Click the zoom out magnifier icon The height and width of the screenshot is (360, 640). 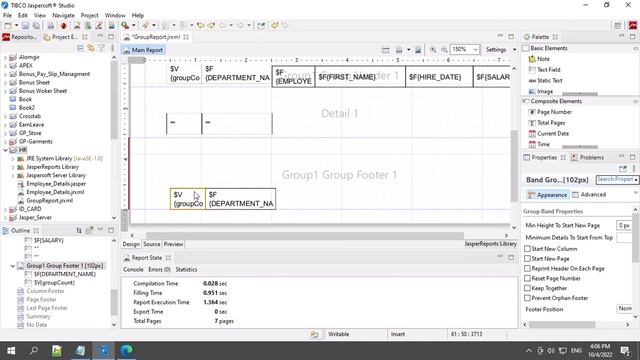tap(444, 50)
